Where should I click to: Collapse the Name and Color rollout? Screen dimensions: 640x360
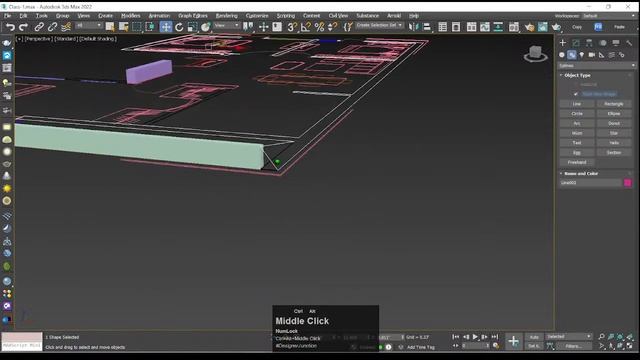point(581,173)
